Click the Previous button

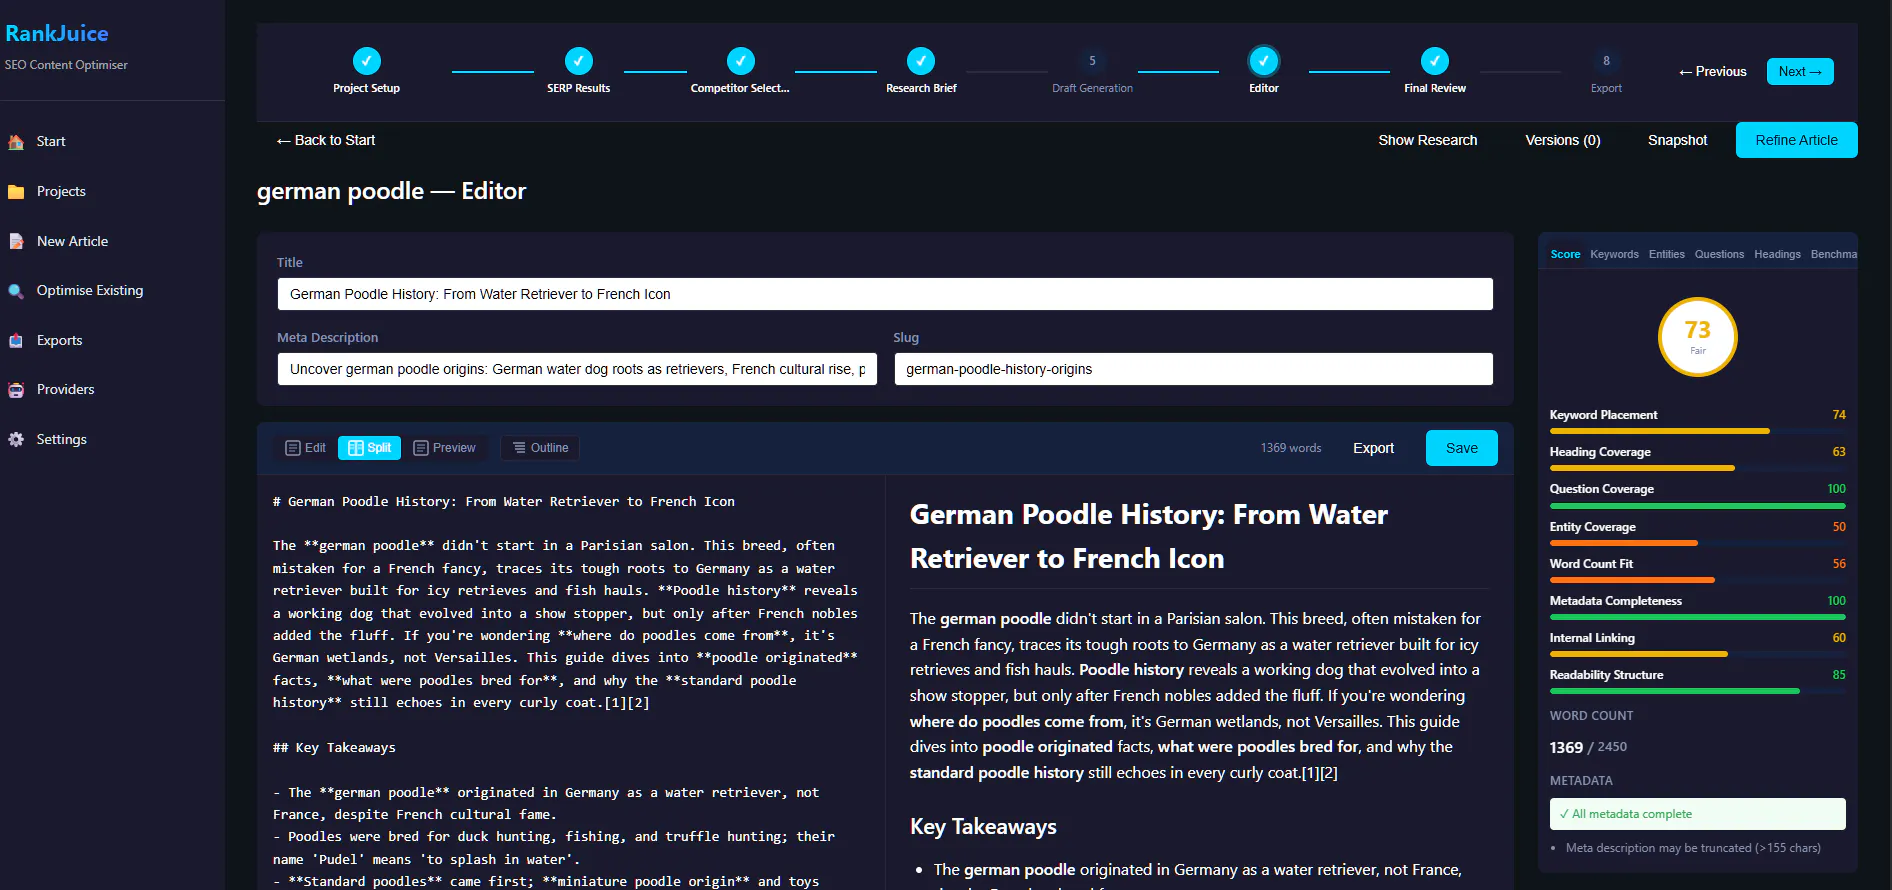coord(1713,72)
